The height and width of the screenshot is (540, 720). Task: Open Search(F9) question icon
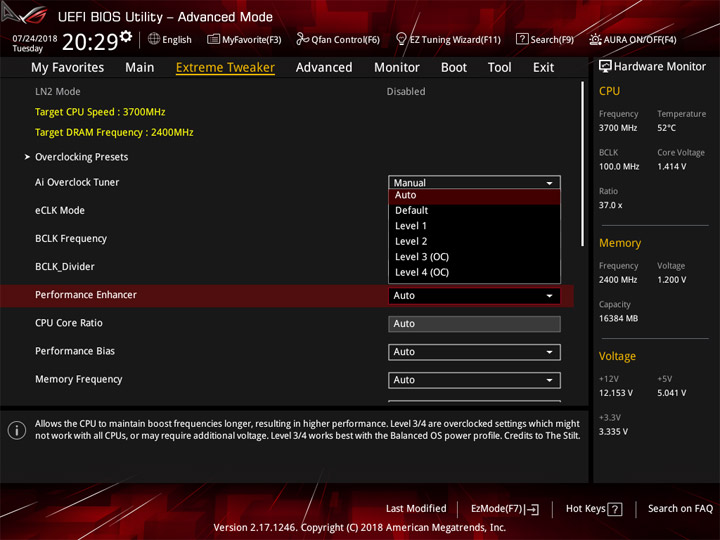[x=522, y=39]
